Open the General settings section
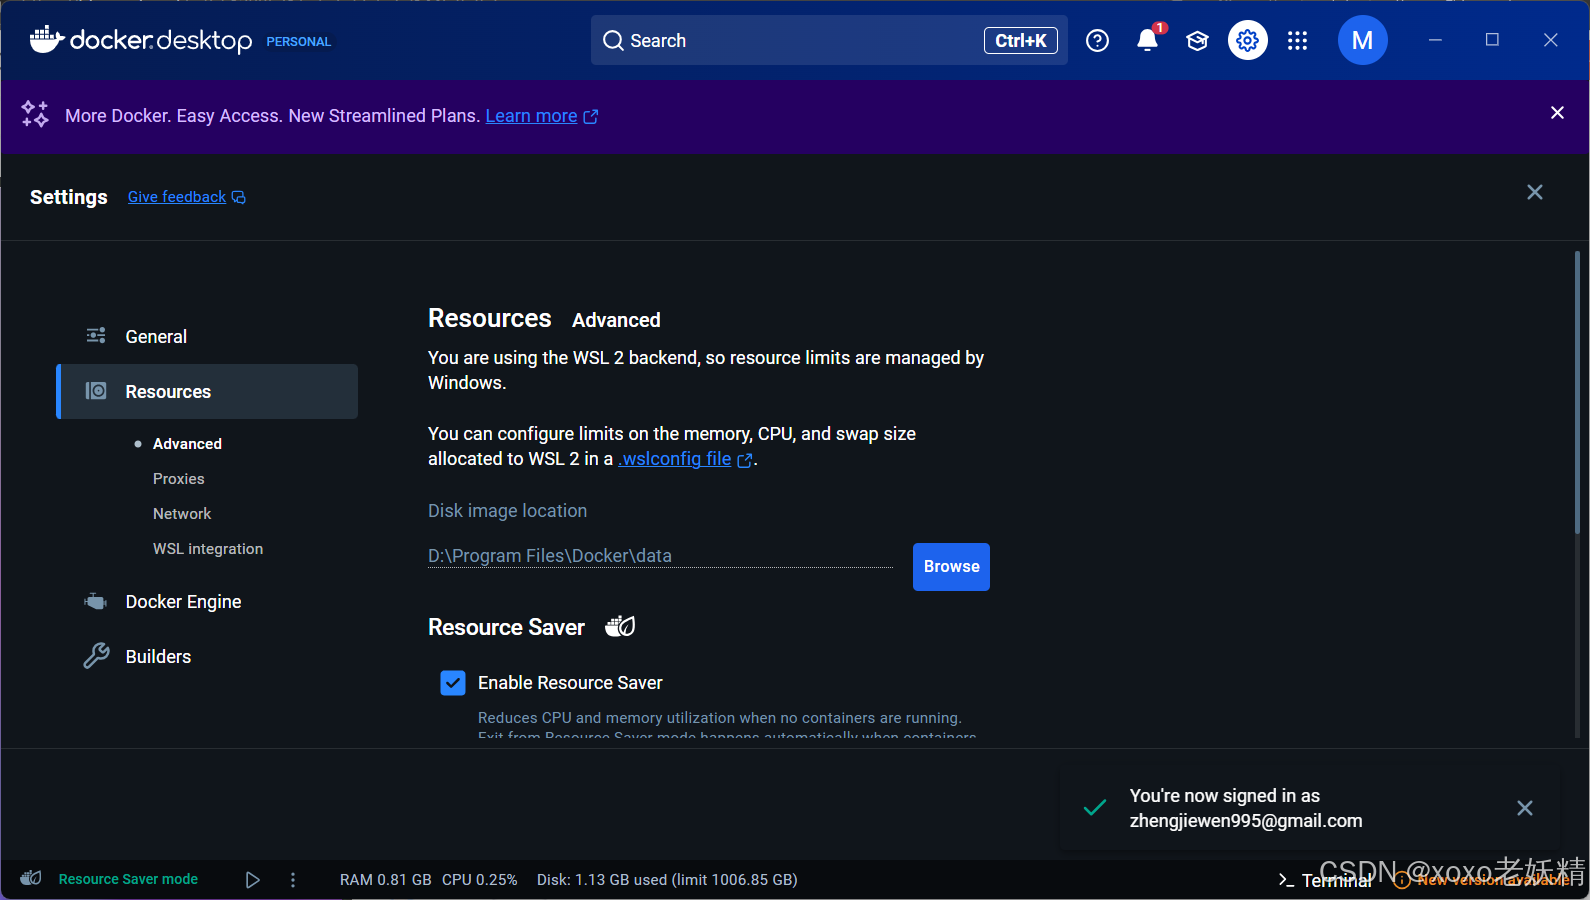Image resolution: width=1590 pixels, height=900 pixels. coord(208,337)
